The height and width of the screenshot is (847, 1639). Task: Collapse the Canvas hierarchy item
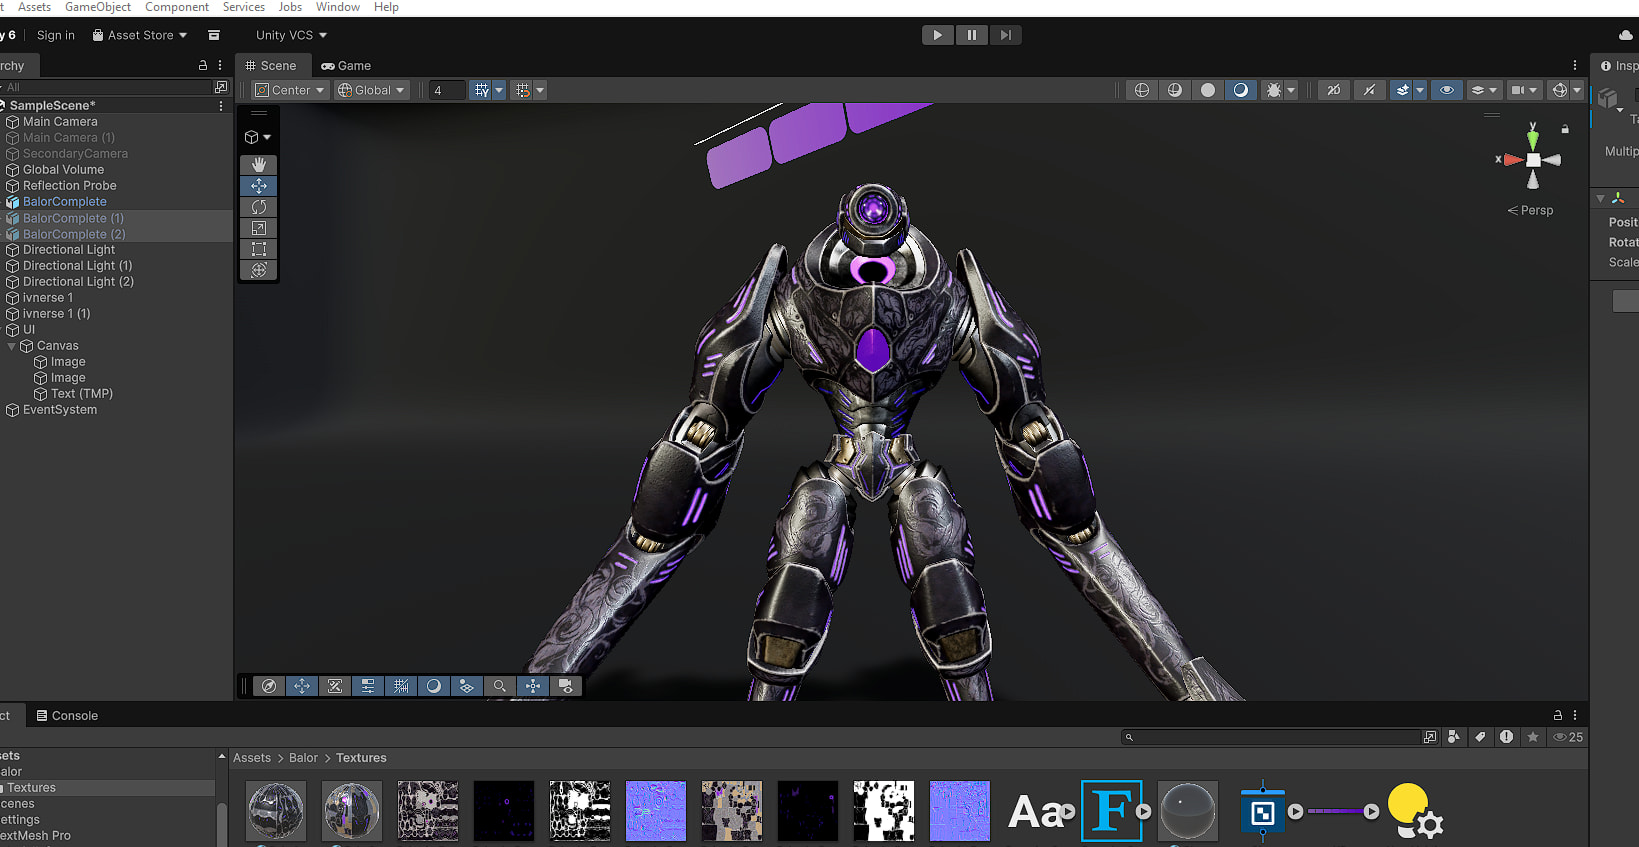coord(12,346)
